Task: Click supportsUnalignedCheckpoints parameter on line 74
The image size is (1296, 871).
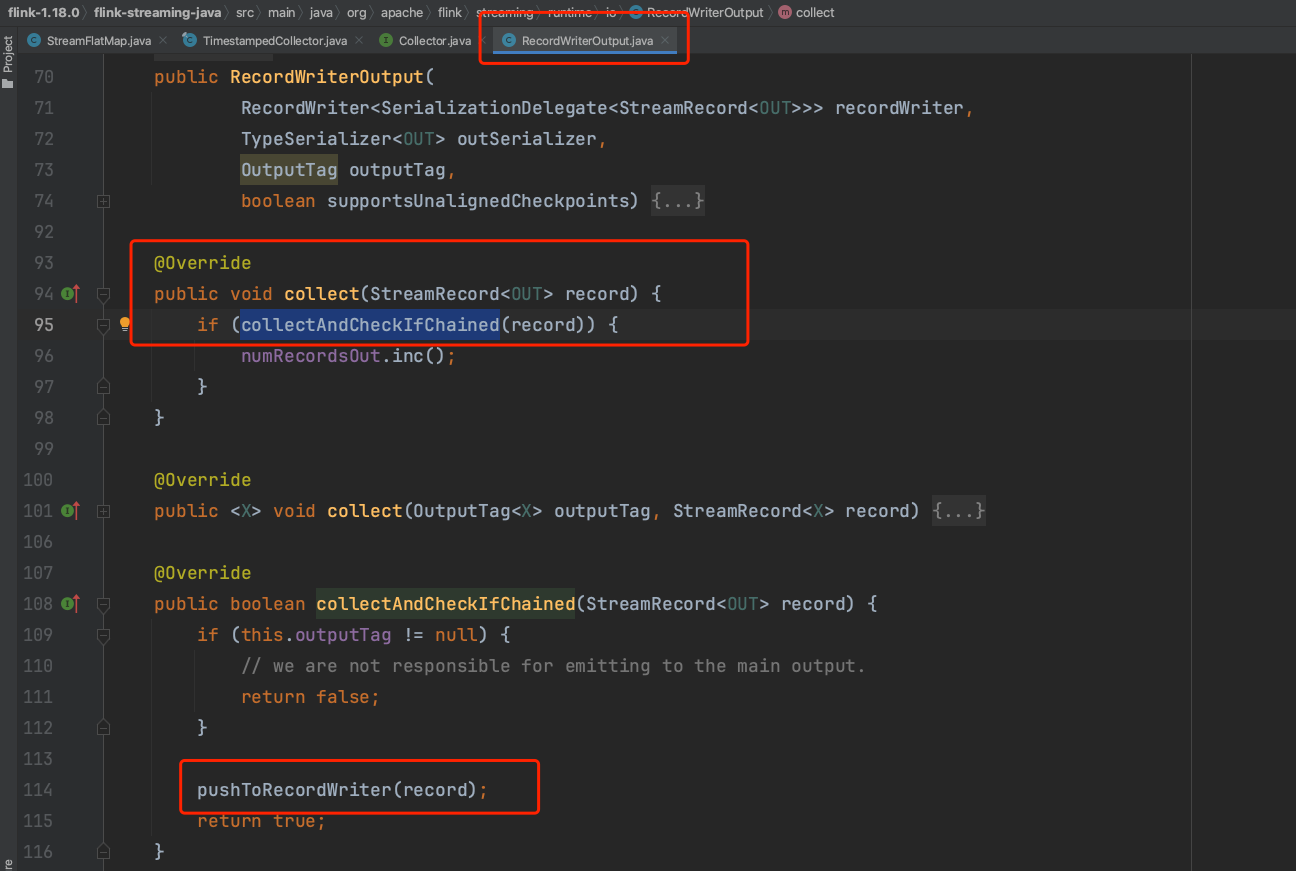Action: (x=478, y=201)
